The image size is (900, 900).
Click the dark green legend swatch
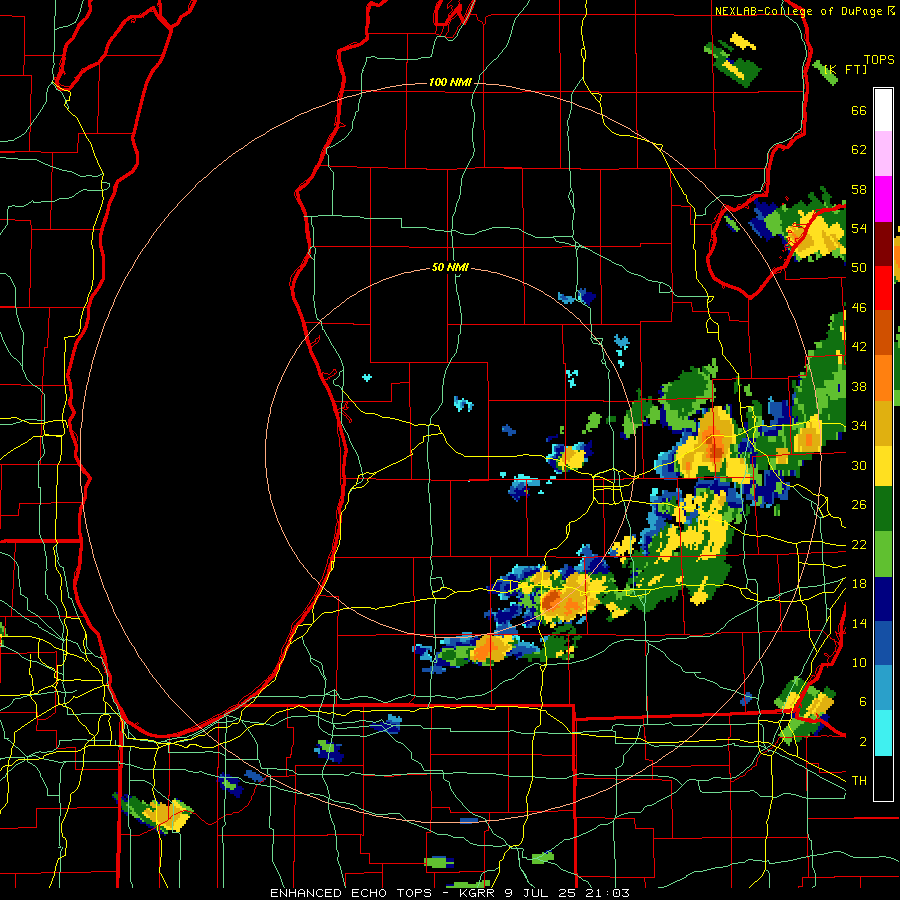[x=883, y=509]
